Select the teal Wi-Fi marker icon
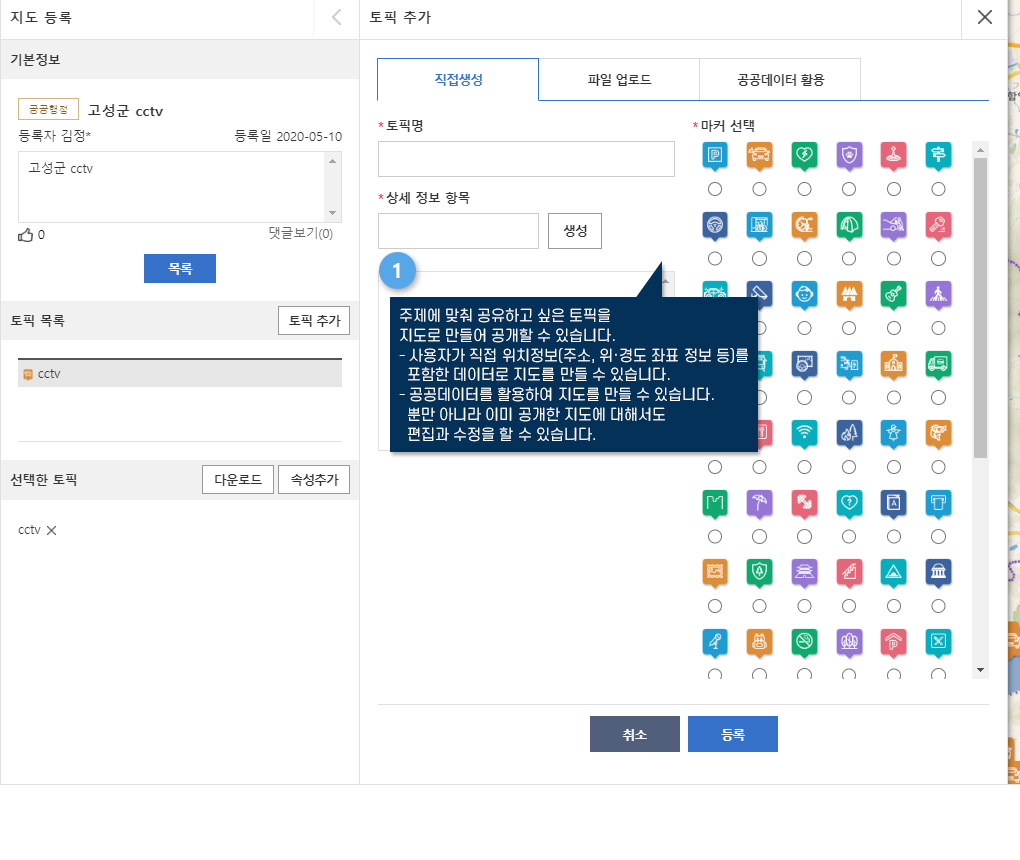 coord(803,432)
